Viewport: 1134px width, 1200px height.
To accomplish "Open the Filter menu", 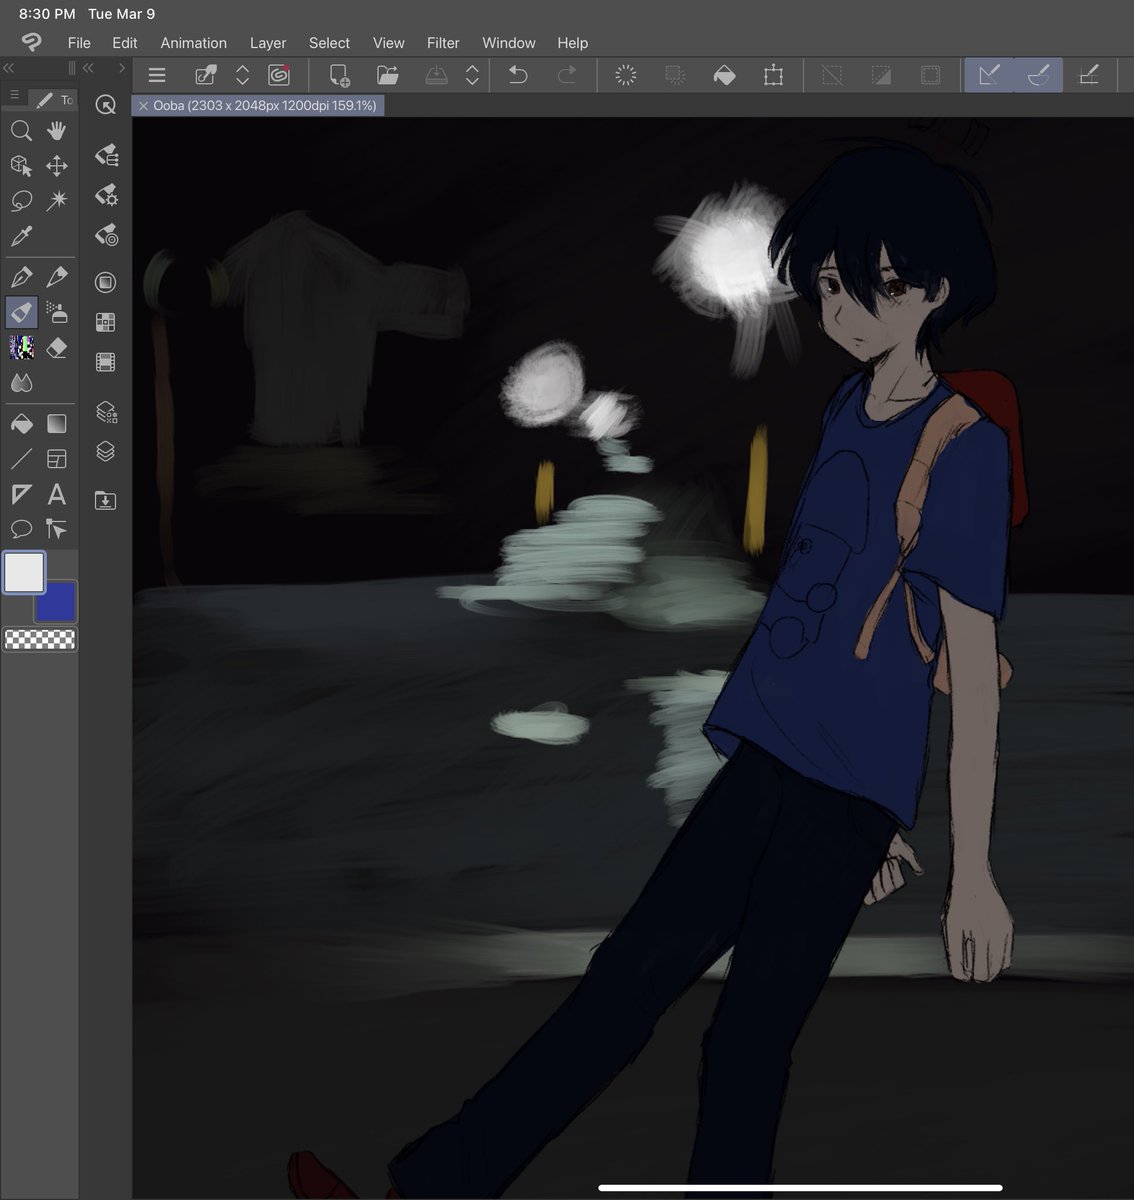I will coord(443,43).
